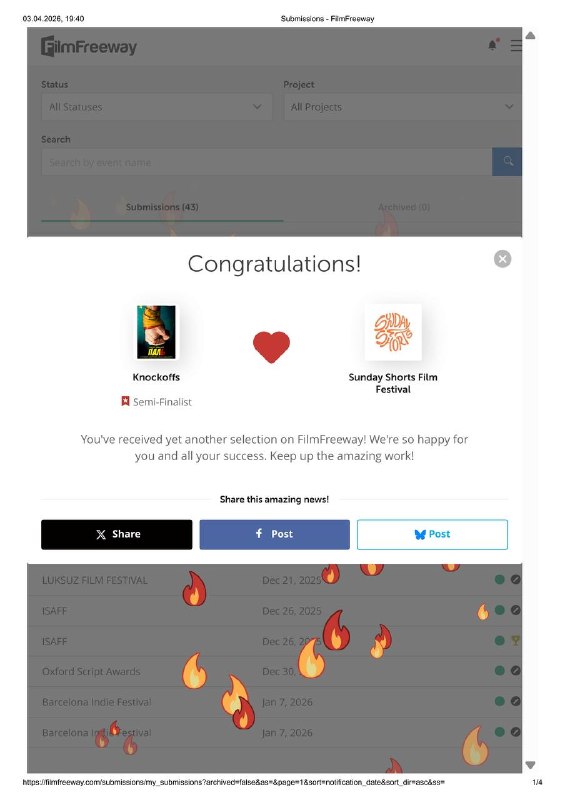Open the notifications bell
This screenshot has width=565, height=800.
[493, 45]
